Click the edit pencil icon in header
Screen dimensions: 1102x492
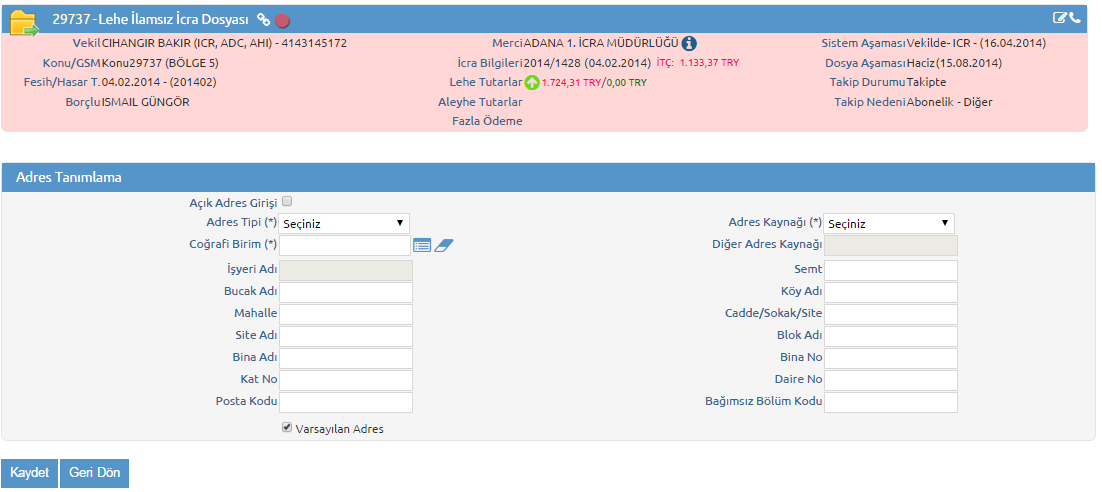point(1060,18)
